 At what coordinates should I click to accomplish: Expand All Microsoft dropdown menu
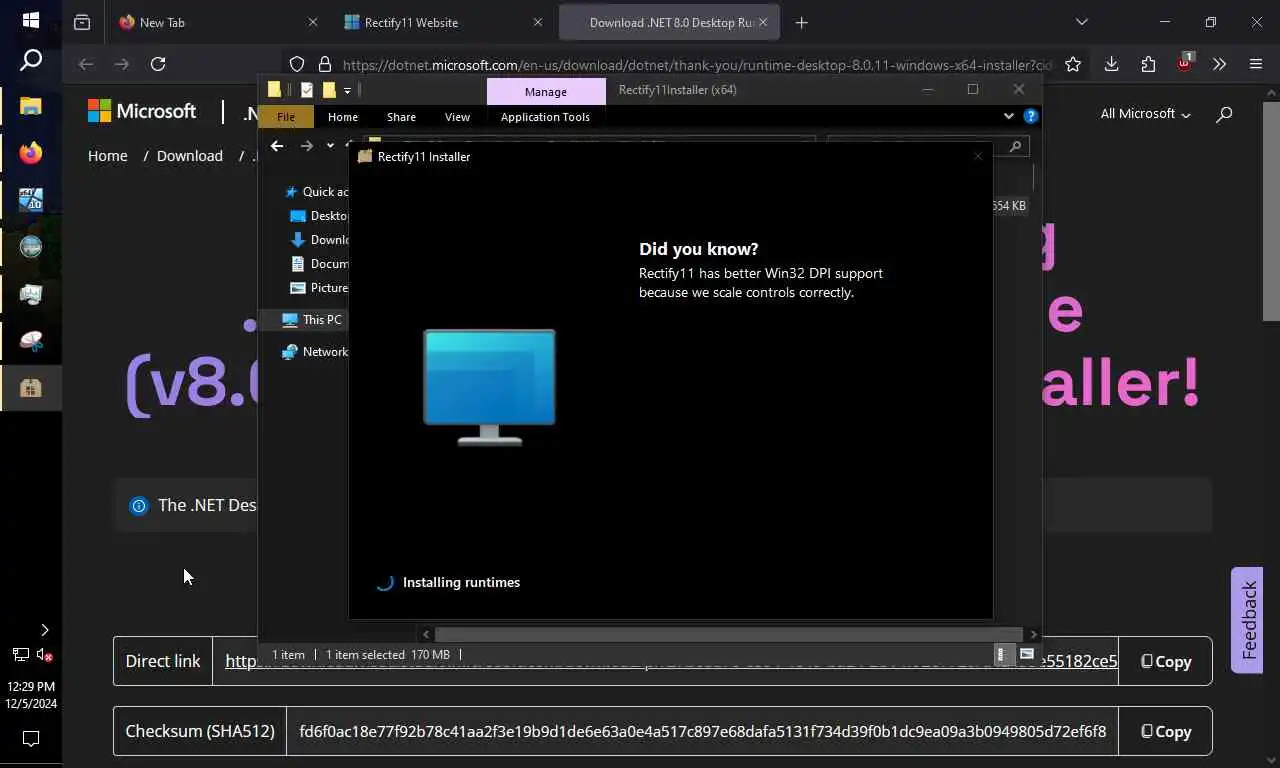[x=1145, y=114]
